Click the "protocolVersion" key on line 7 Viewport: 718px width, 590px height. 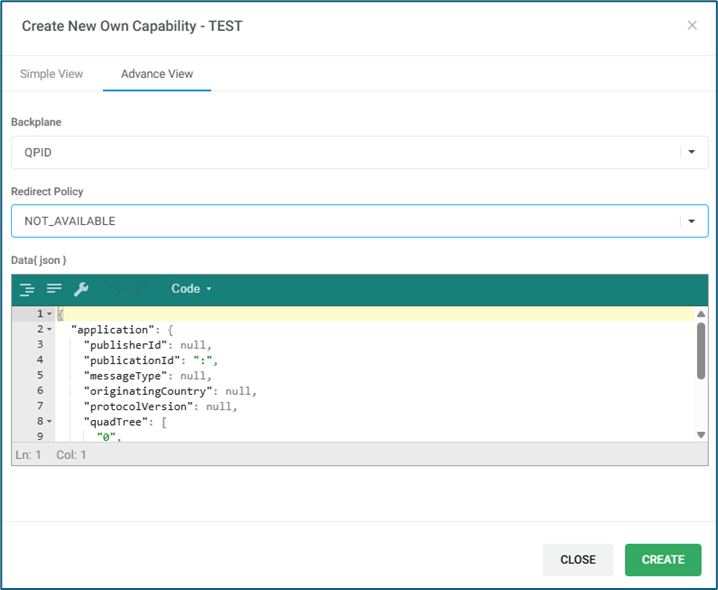tap(138, 407)
